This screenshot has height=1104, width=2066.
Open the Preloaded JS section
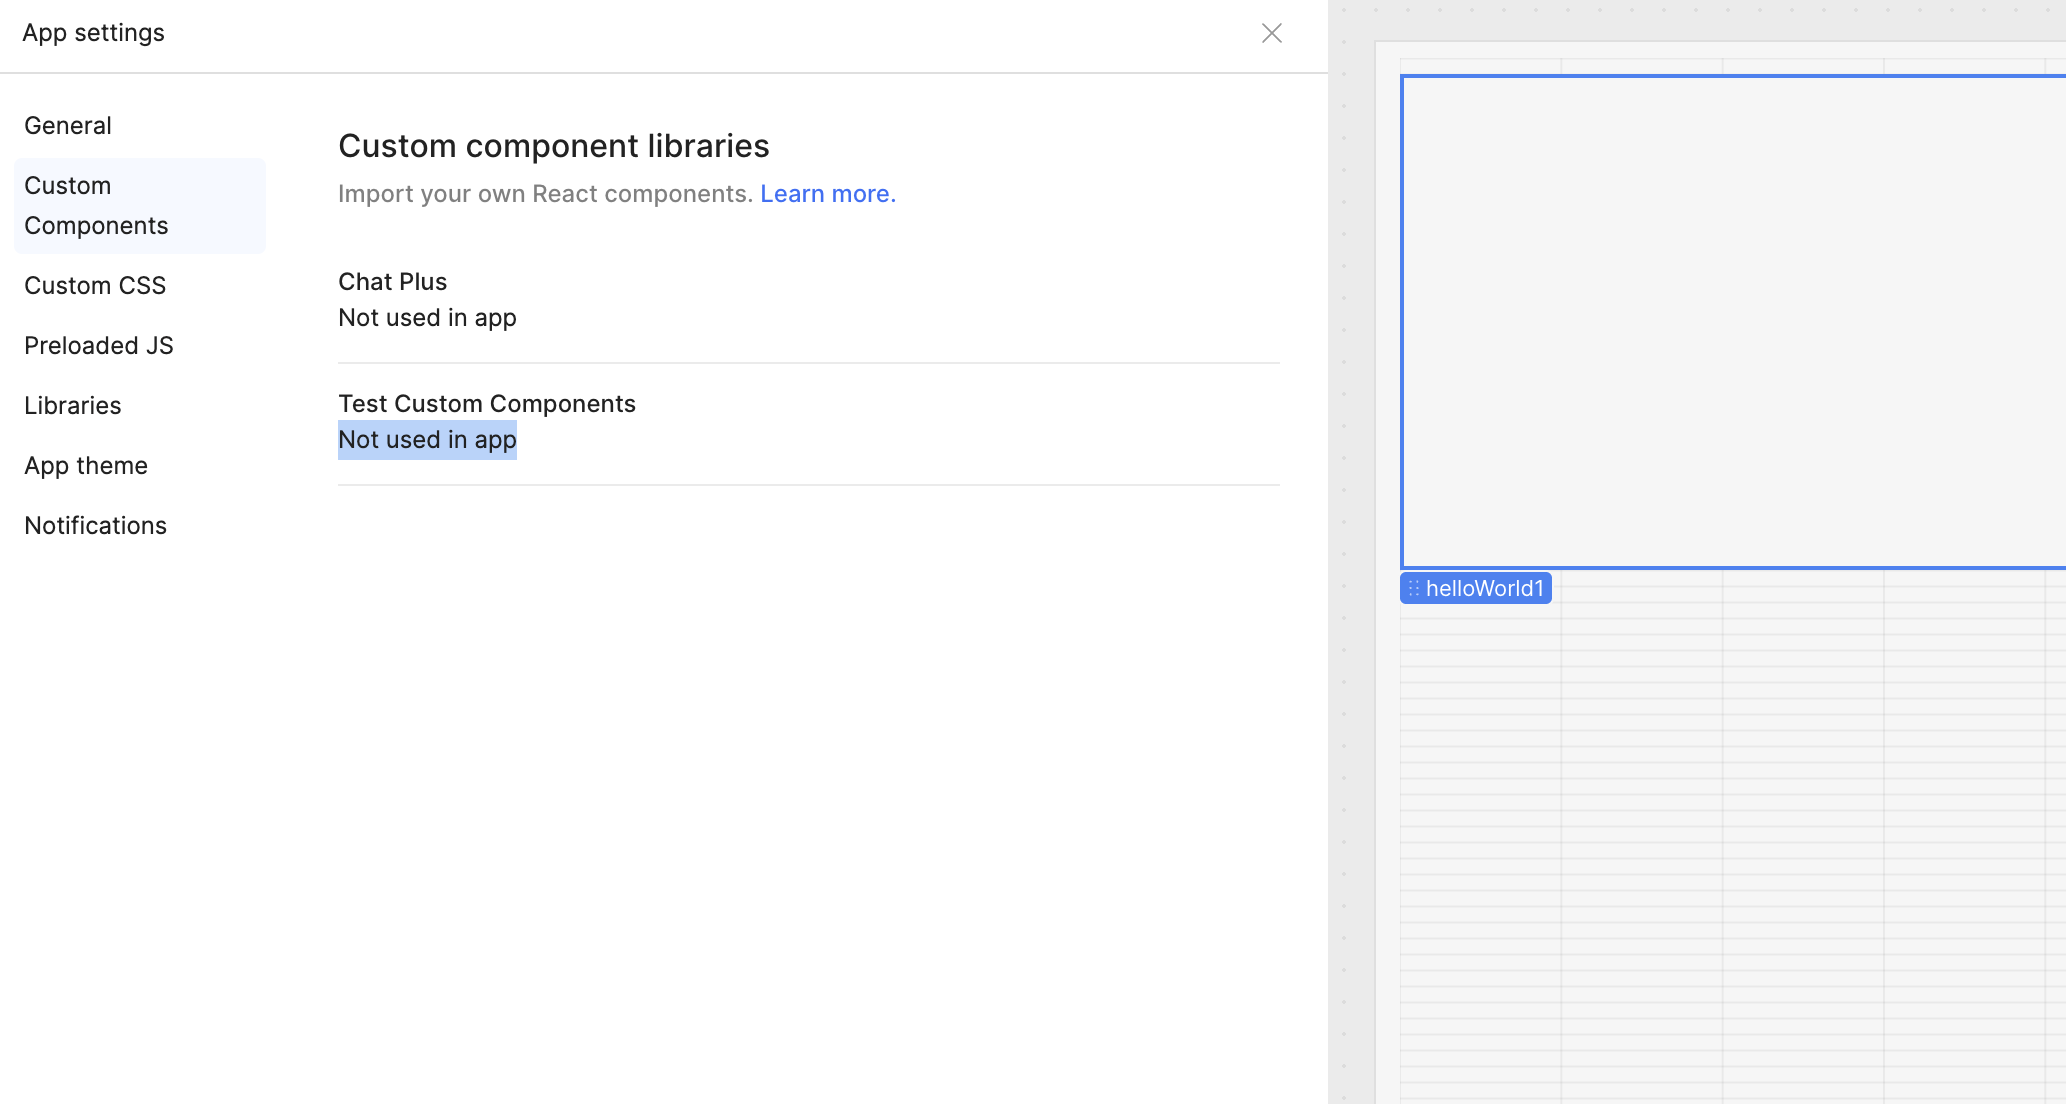click(x=99, y=346)
